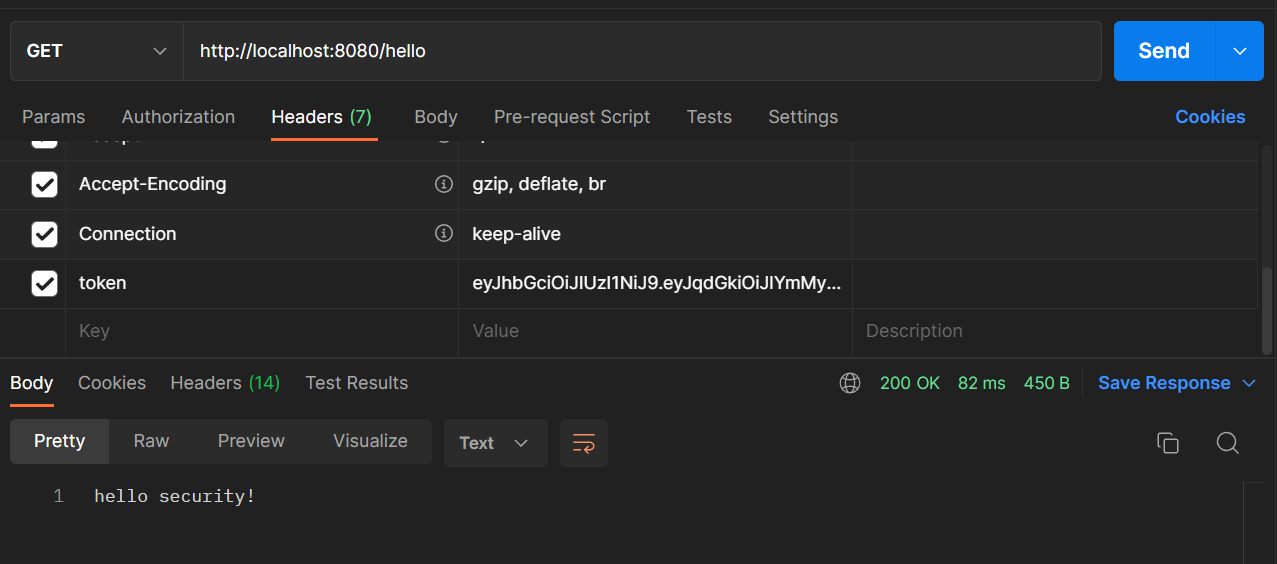Click the Connection header info icon
Viewport: 1277px width, 564px height.
(x=444, y=233)
